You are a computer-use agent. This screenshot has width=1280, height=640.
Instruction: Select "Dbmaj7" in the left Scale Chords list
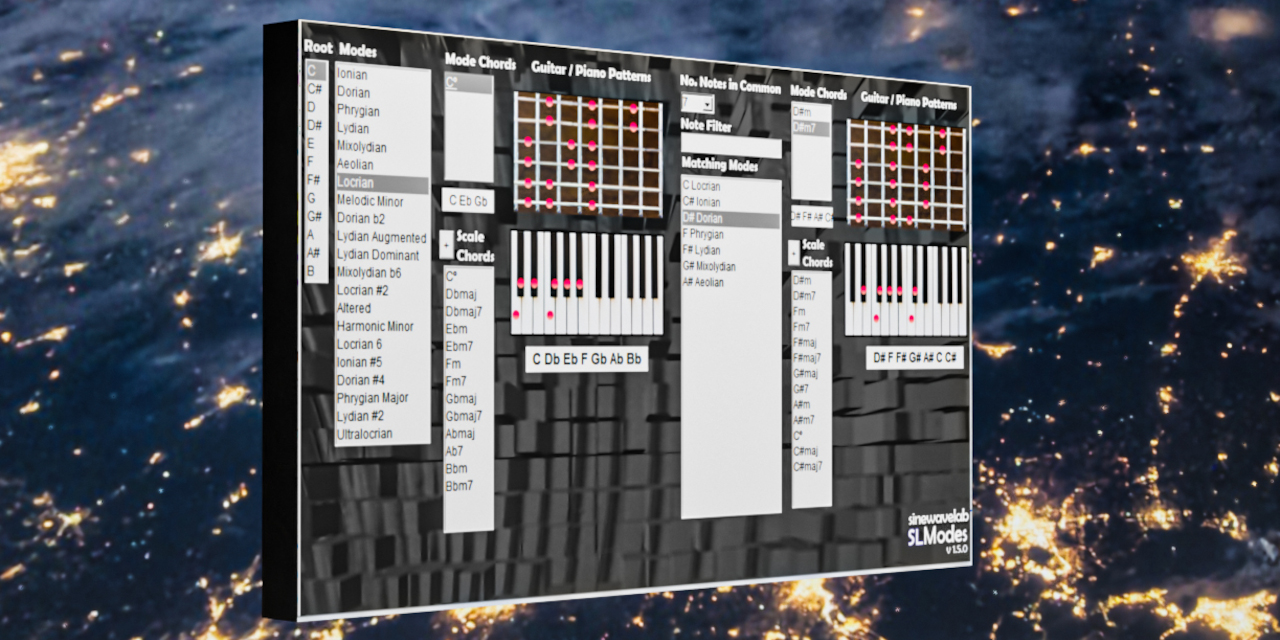click(465, 311)
